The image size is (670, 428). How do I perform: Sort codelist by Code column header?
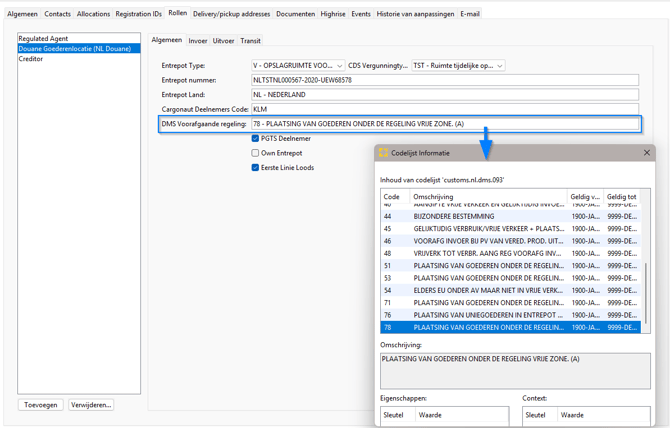click(395, 196)
